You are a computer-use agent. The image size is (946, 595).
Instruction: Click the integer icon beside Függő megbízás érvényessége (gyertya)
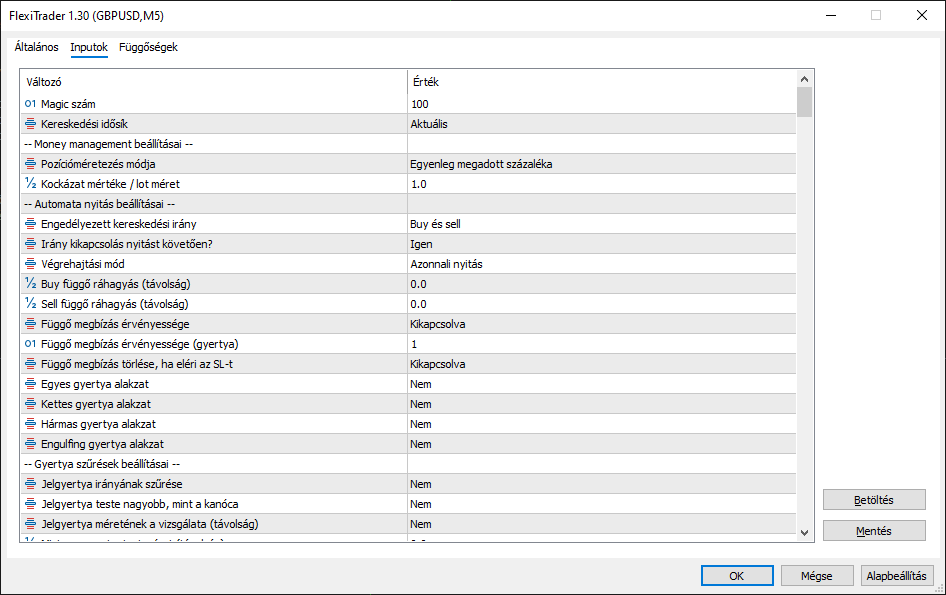30,343
